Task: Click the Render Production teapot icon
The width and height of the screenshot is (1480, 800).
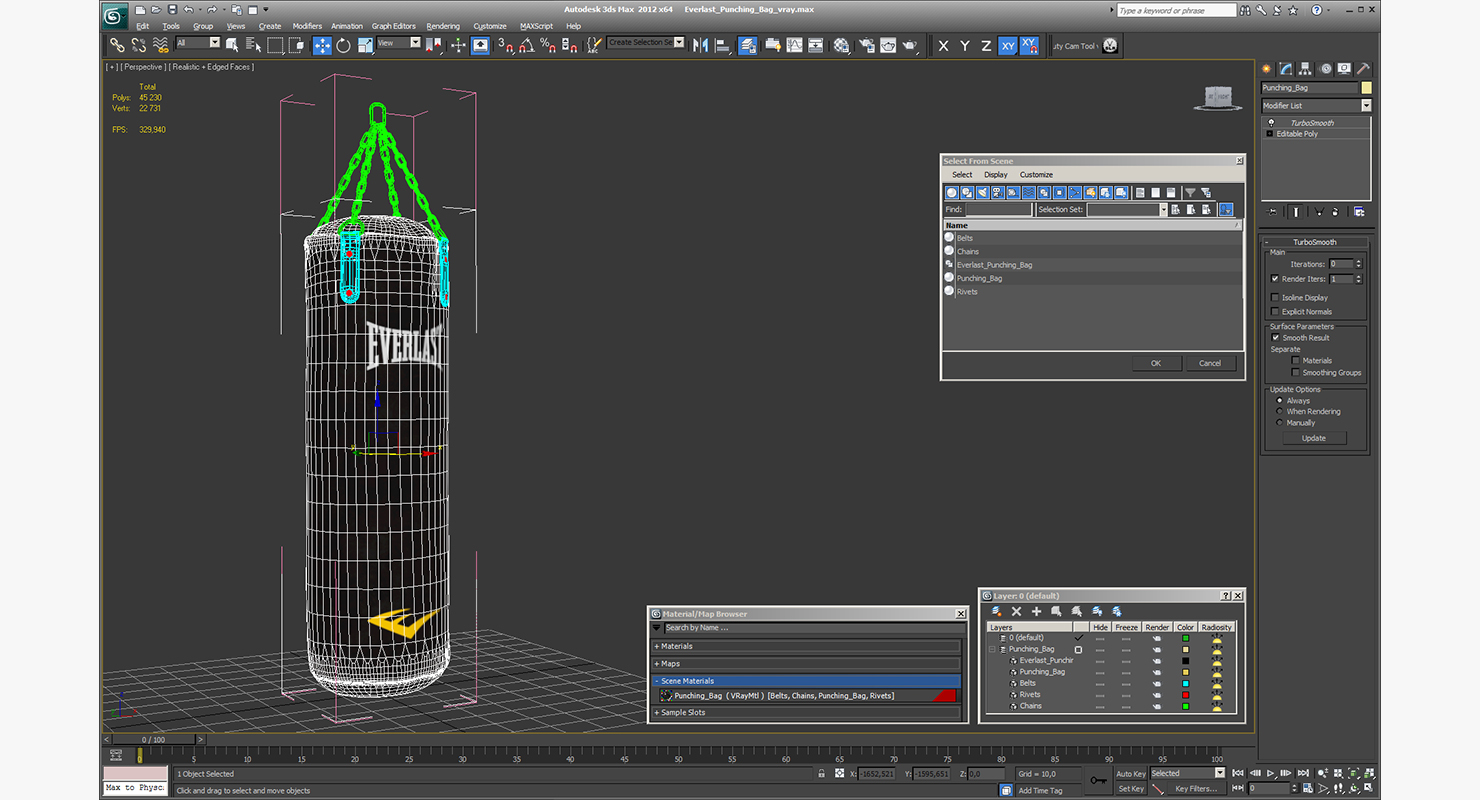Action: tap(909, 45)
